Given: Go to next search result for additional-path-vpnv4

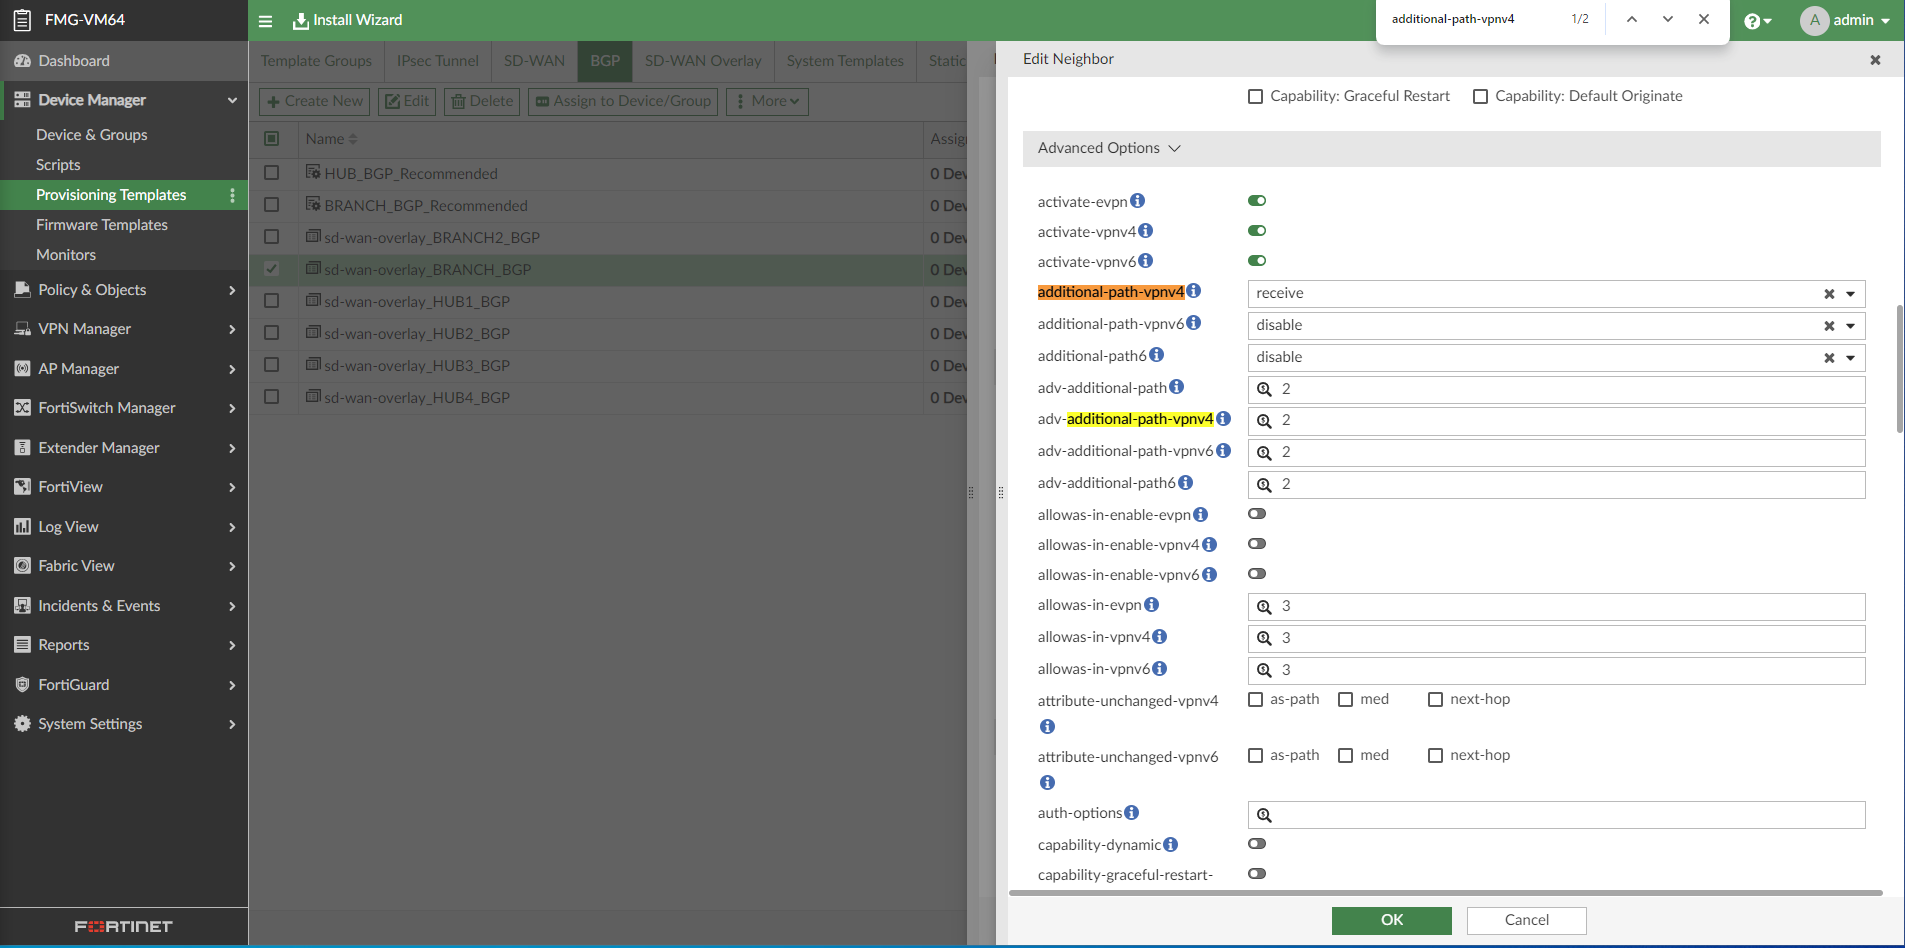Looking at the screenshot, I should tap(1666, 18).
